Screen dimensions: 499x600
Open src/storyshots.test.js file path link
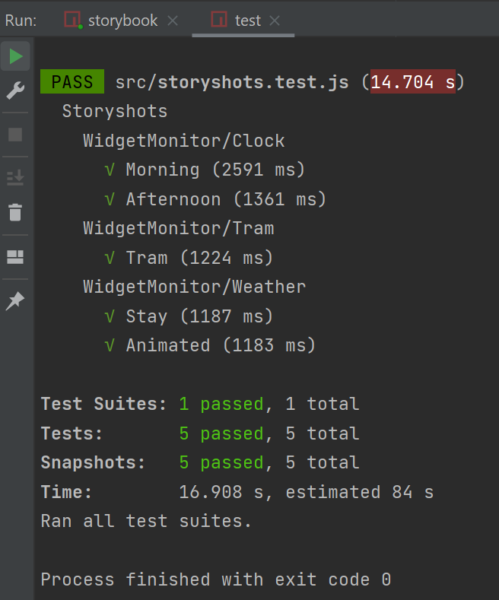[x=232, y=82]
